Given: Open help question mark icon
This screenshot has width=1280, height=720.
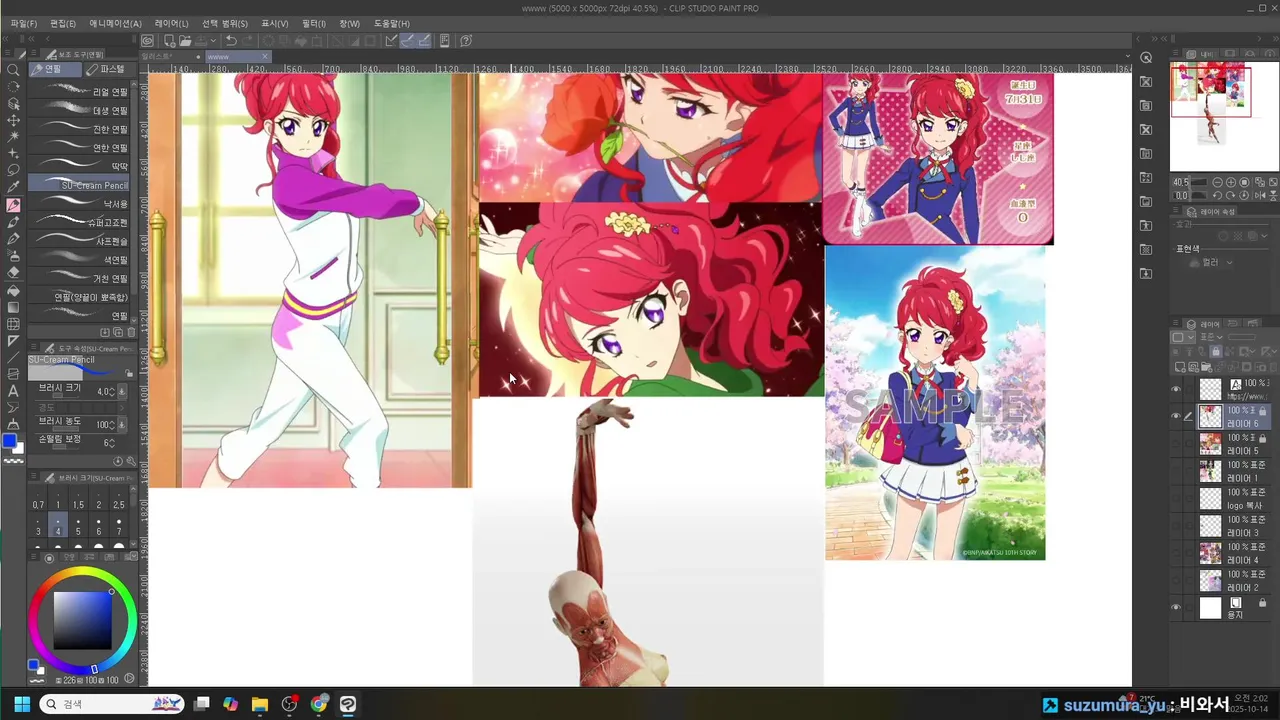Looking at the screenshot, I should tap(466, 41).
